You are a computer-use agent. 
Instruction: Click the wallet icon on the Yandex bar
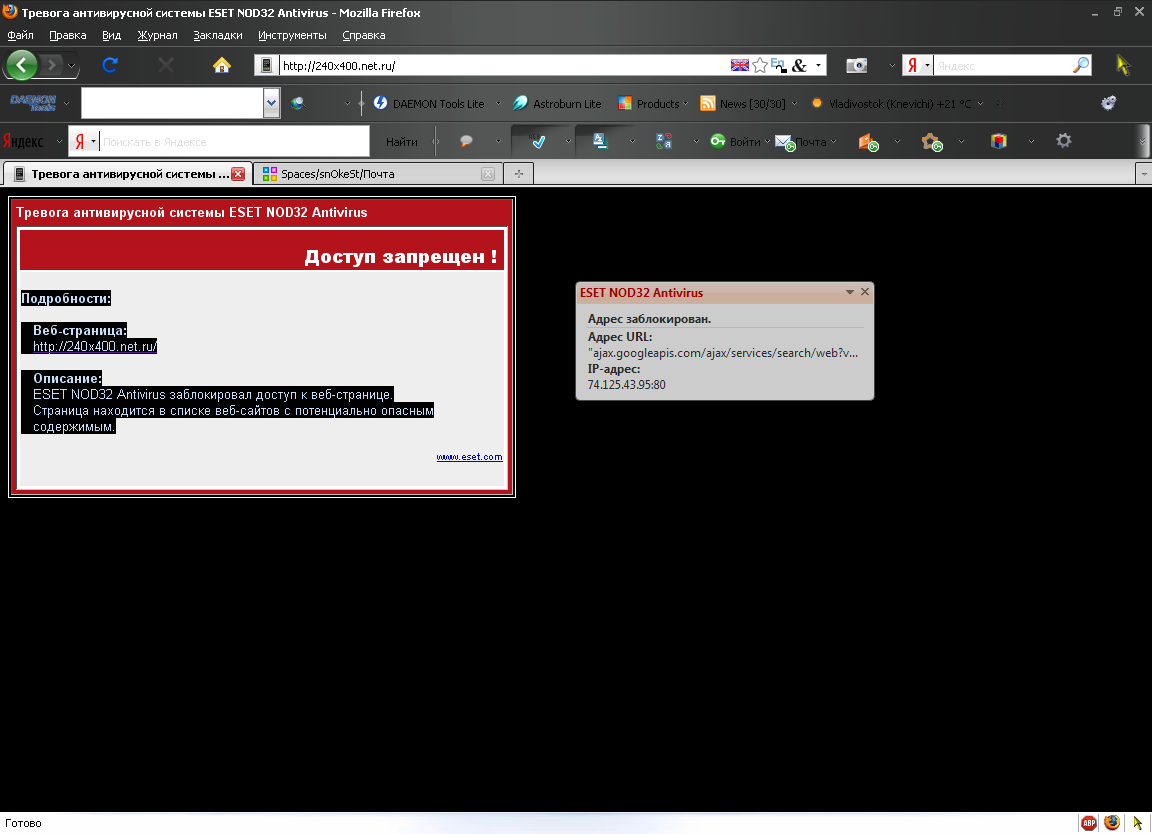click(868, 142)
